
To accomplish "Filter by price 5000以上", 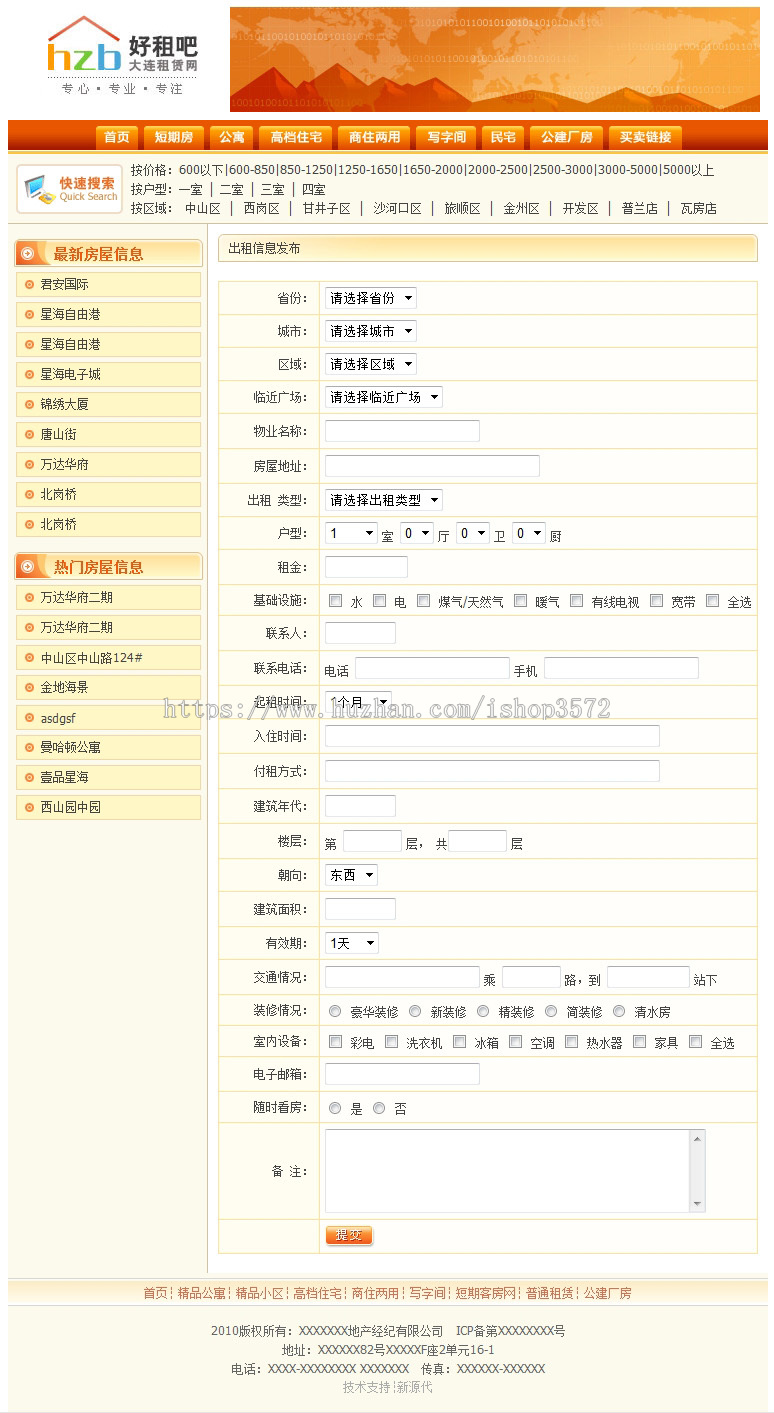I will (689, 170).
